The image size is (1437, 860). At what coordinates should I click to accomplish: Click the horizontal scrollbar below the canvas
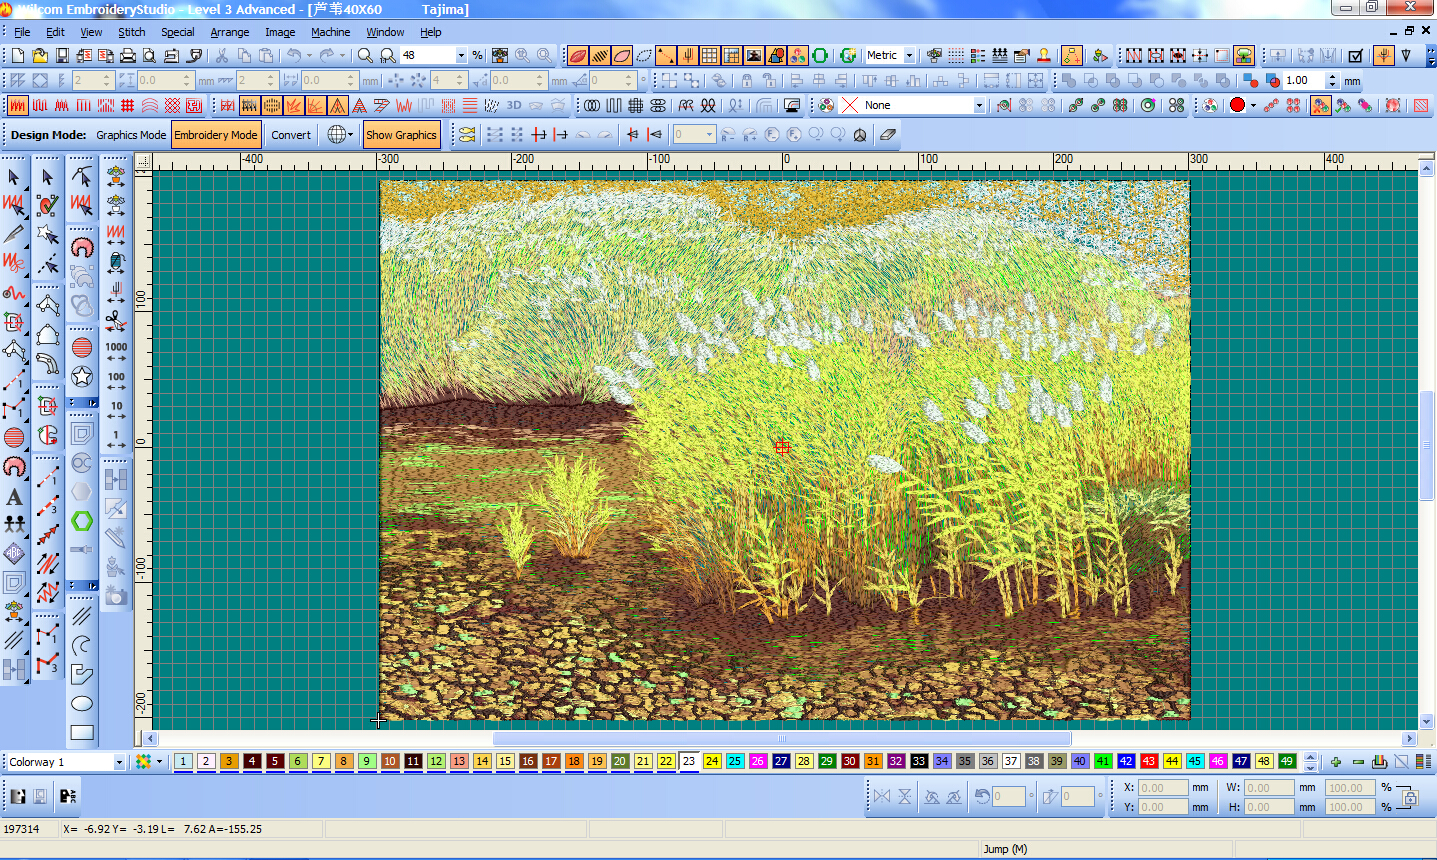[783, 739]
